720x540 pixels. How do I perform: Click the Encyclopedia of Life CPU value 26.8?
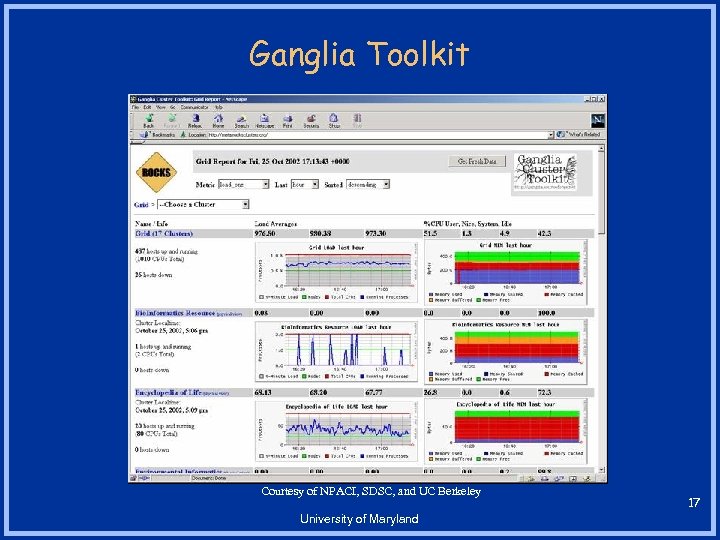click(x=430, y=393)
